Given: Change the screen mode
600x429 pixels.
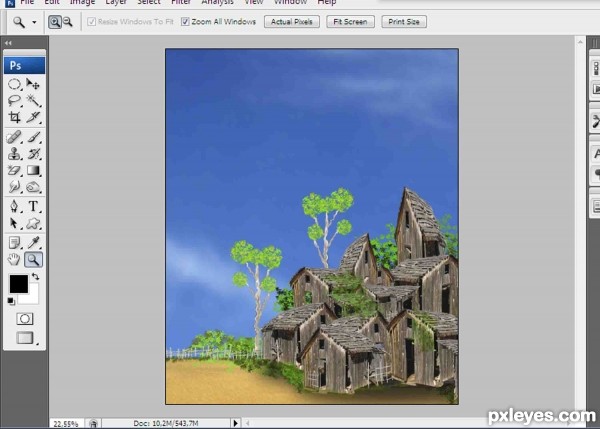Looking at the screenshot, I should pos(25,338).
